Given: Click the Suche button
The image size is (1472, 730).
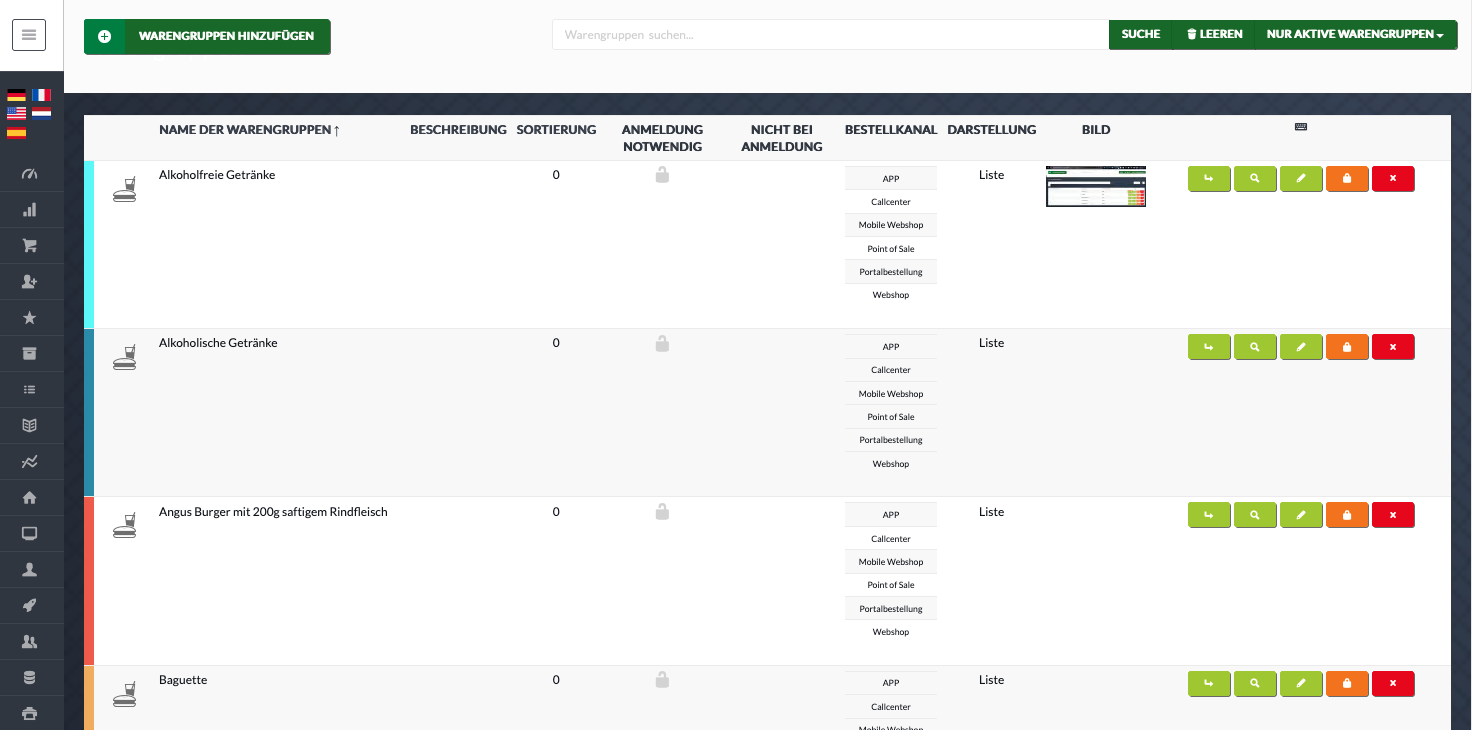Looking at the screenshot, I should coord(1141,34).
